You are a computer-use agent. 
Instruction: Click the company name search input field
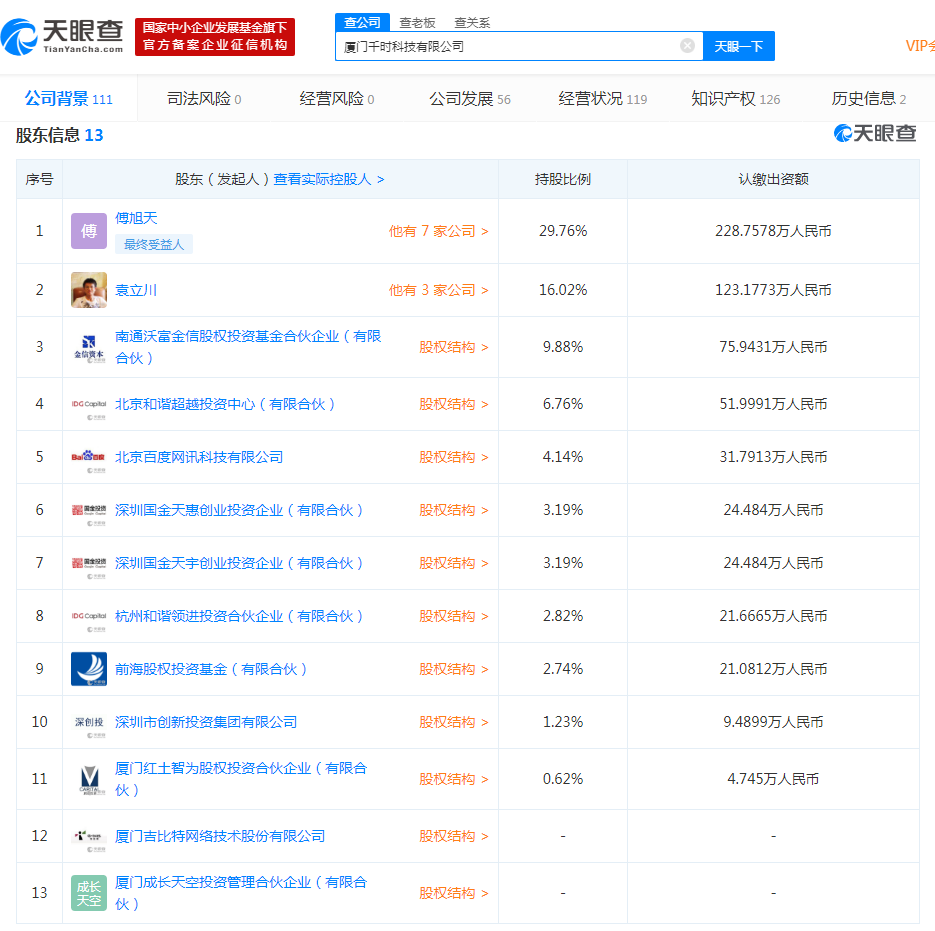(505, 46)
